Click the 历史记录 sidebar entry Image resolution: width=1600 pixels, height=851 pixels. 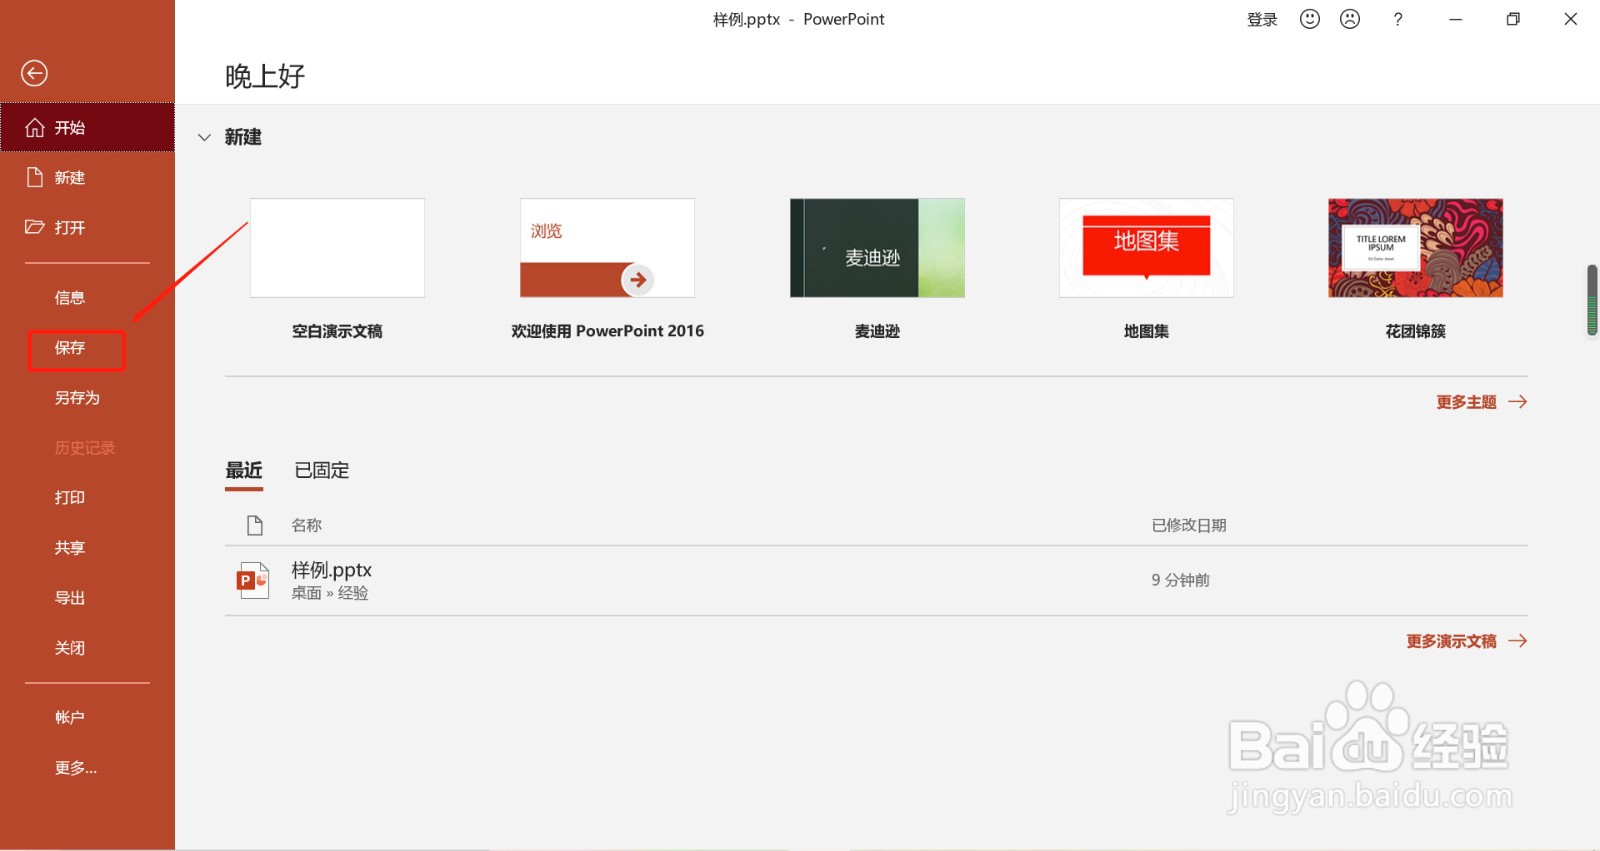point(87,448)
